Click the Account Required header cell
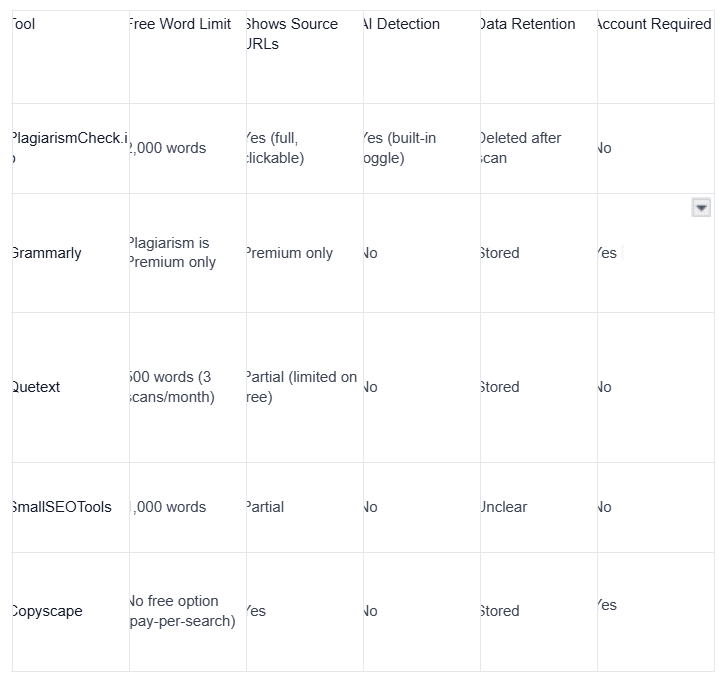The image size is (727, 682). tap(656, 57)
